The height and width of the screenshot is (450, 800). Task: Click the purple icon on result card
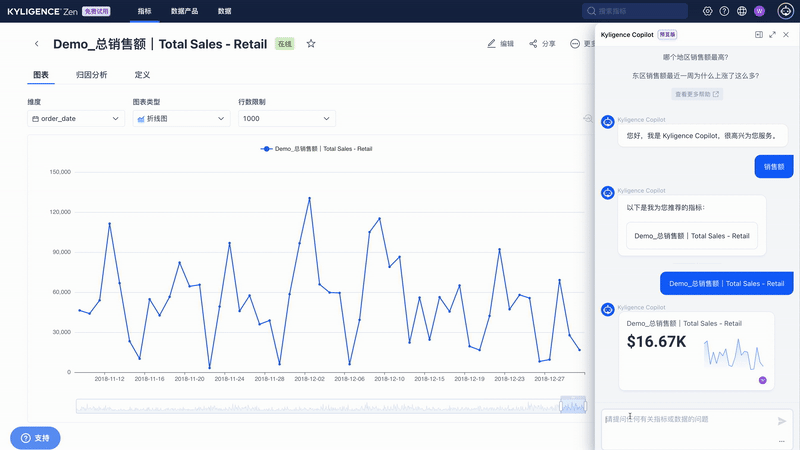(763, 380)
